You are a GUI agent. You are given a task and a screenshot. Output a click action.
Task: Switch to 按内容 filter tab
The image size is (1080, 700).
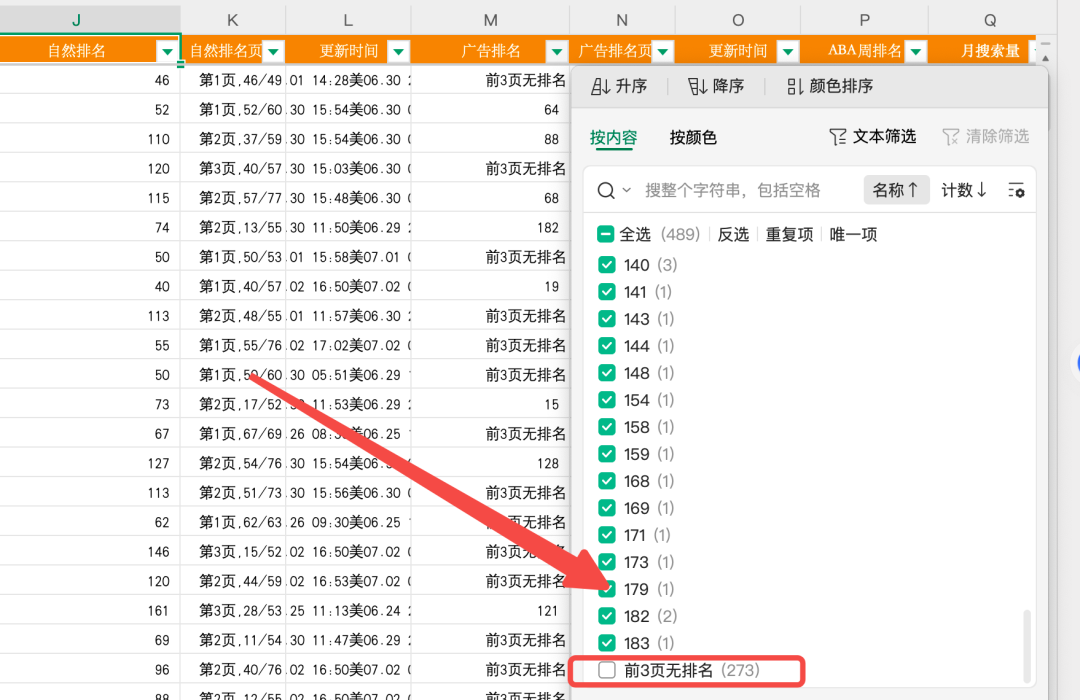pos(613,138)
